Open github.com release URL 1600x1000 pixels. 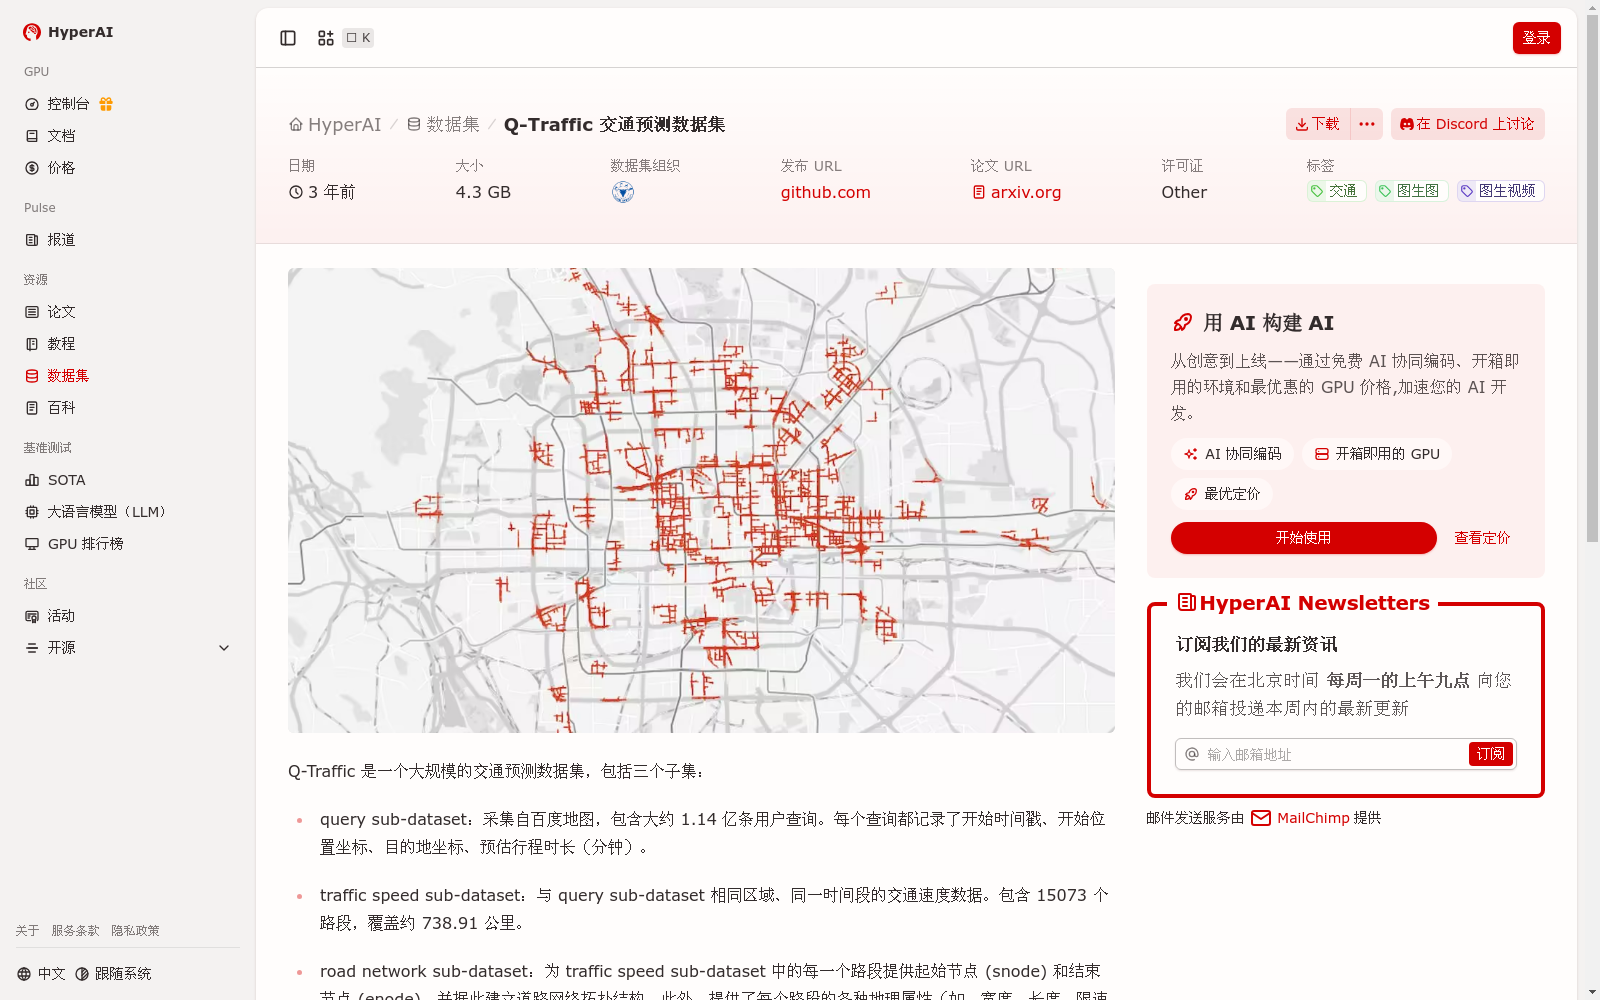click(x=825, y=192)
